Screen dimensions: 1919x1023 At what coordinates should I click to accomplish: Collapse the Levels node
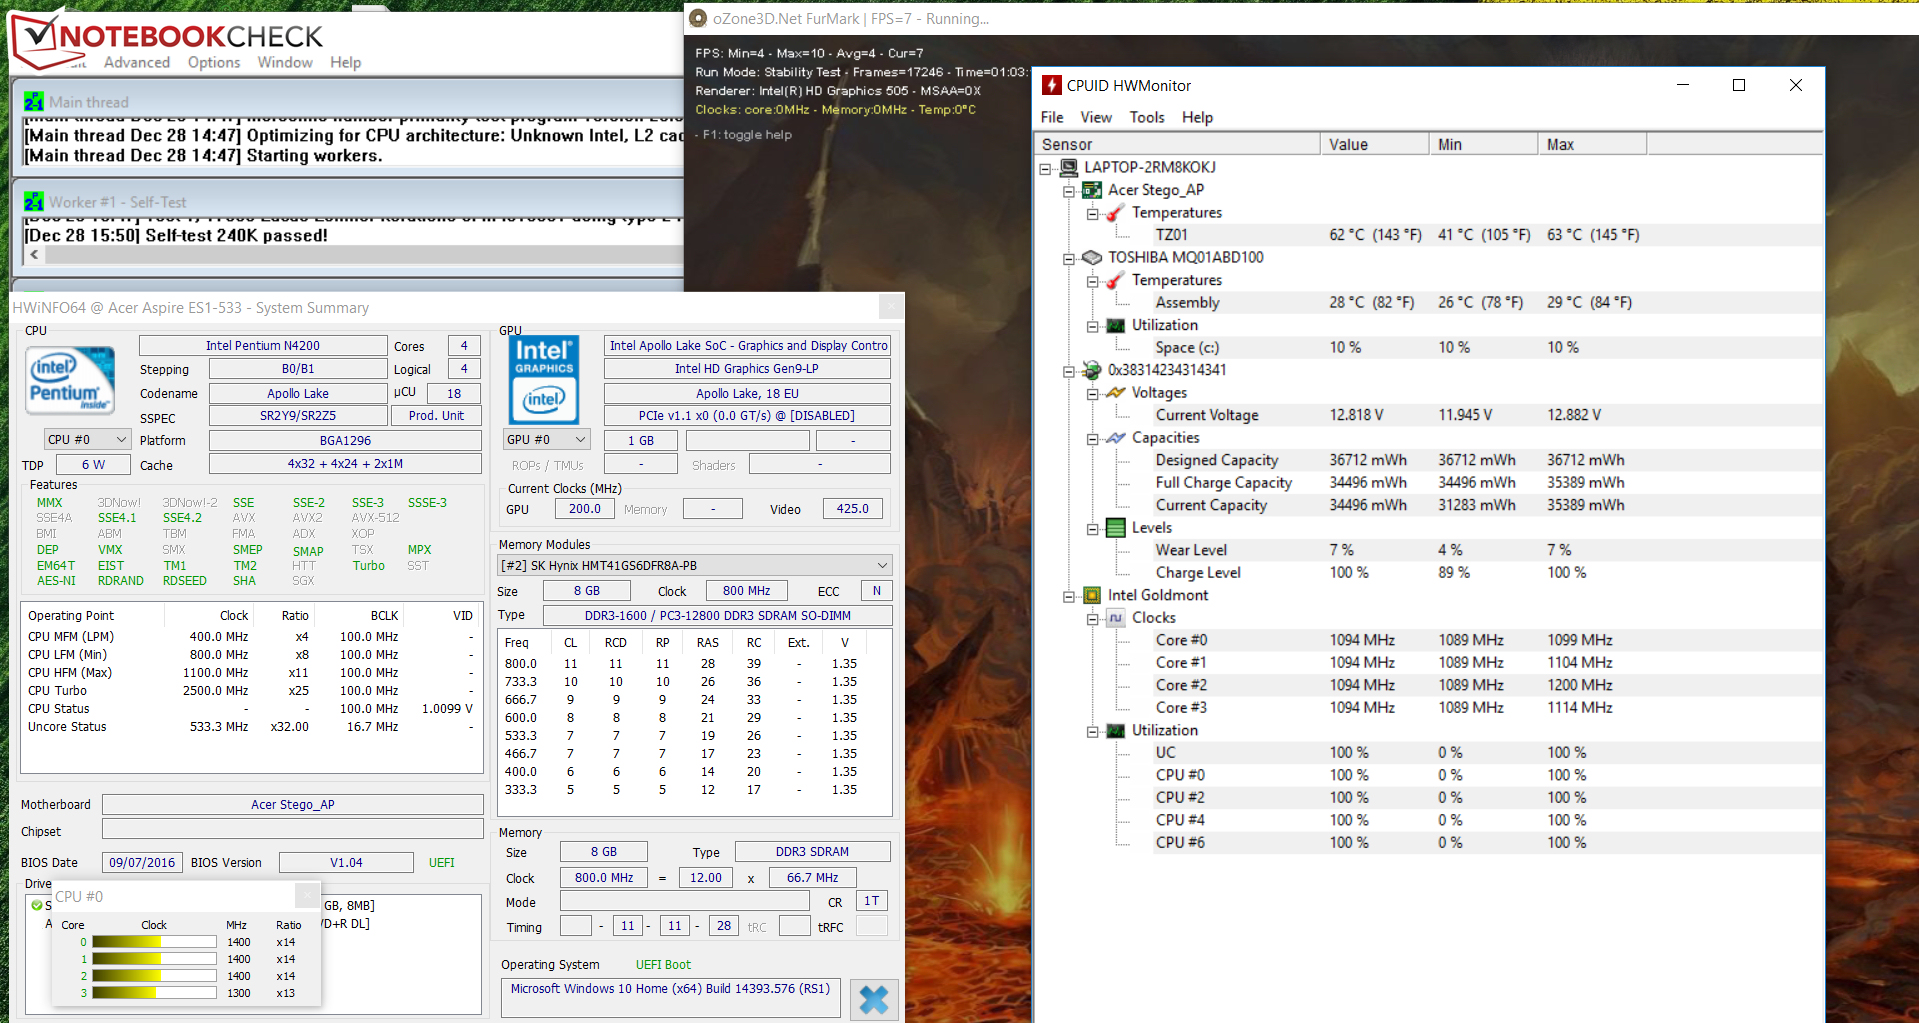[1093, 528]
